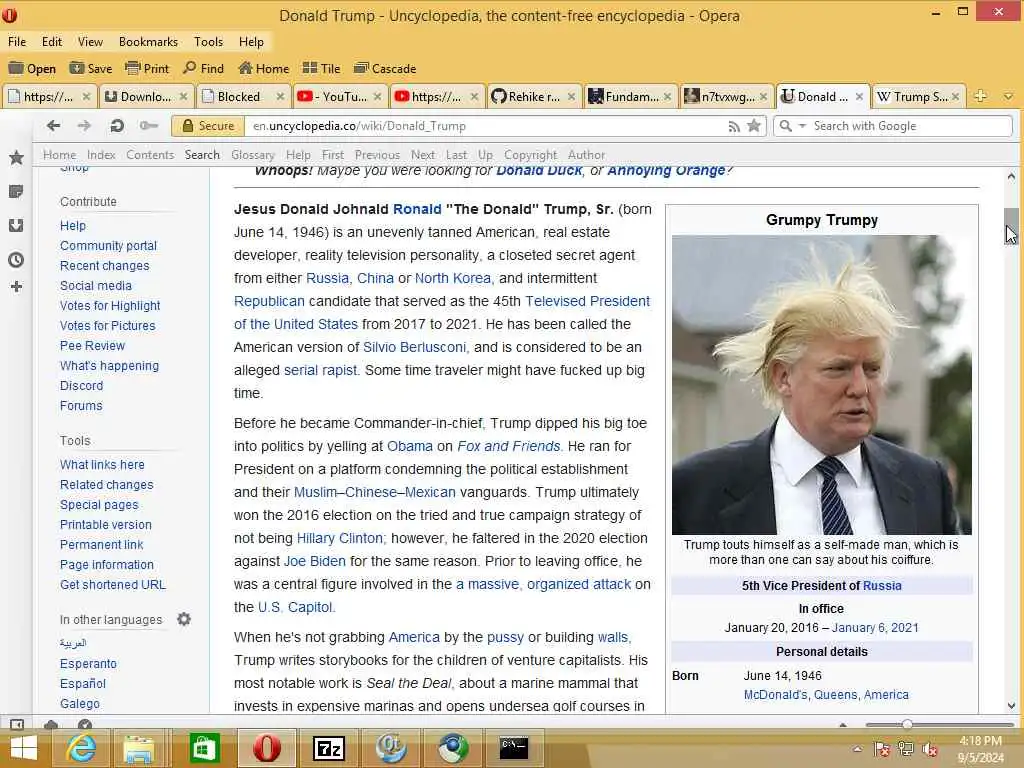Open a new tab with the plus button
The width and height of the screenshot is (1024, 768).
[x=980, y=96]
